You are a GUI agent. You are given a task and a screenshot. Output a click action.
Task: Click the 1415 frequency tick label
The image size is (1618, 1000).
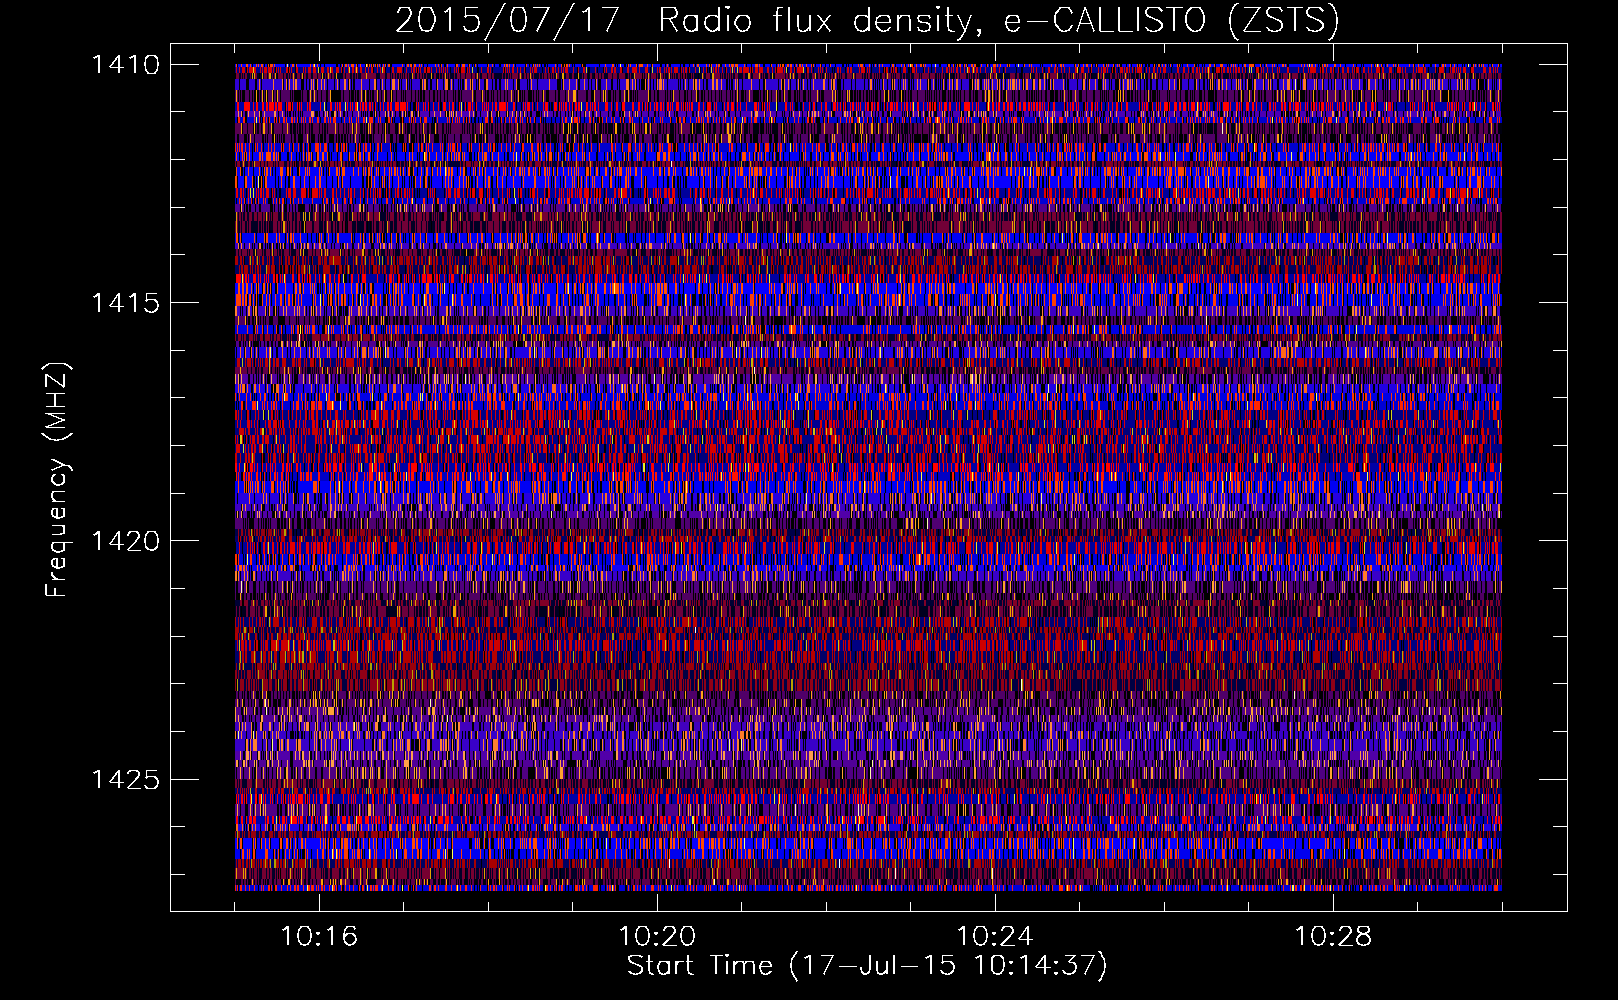click(125, 303)
